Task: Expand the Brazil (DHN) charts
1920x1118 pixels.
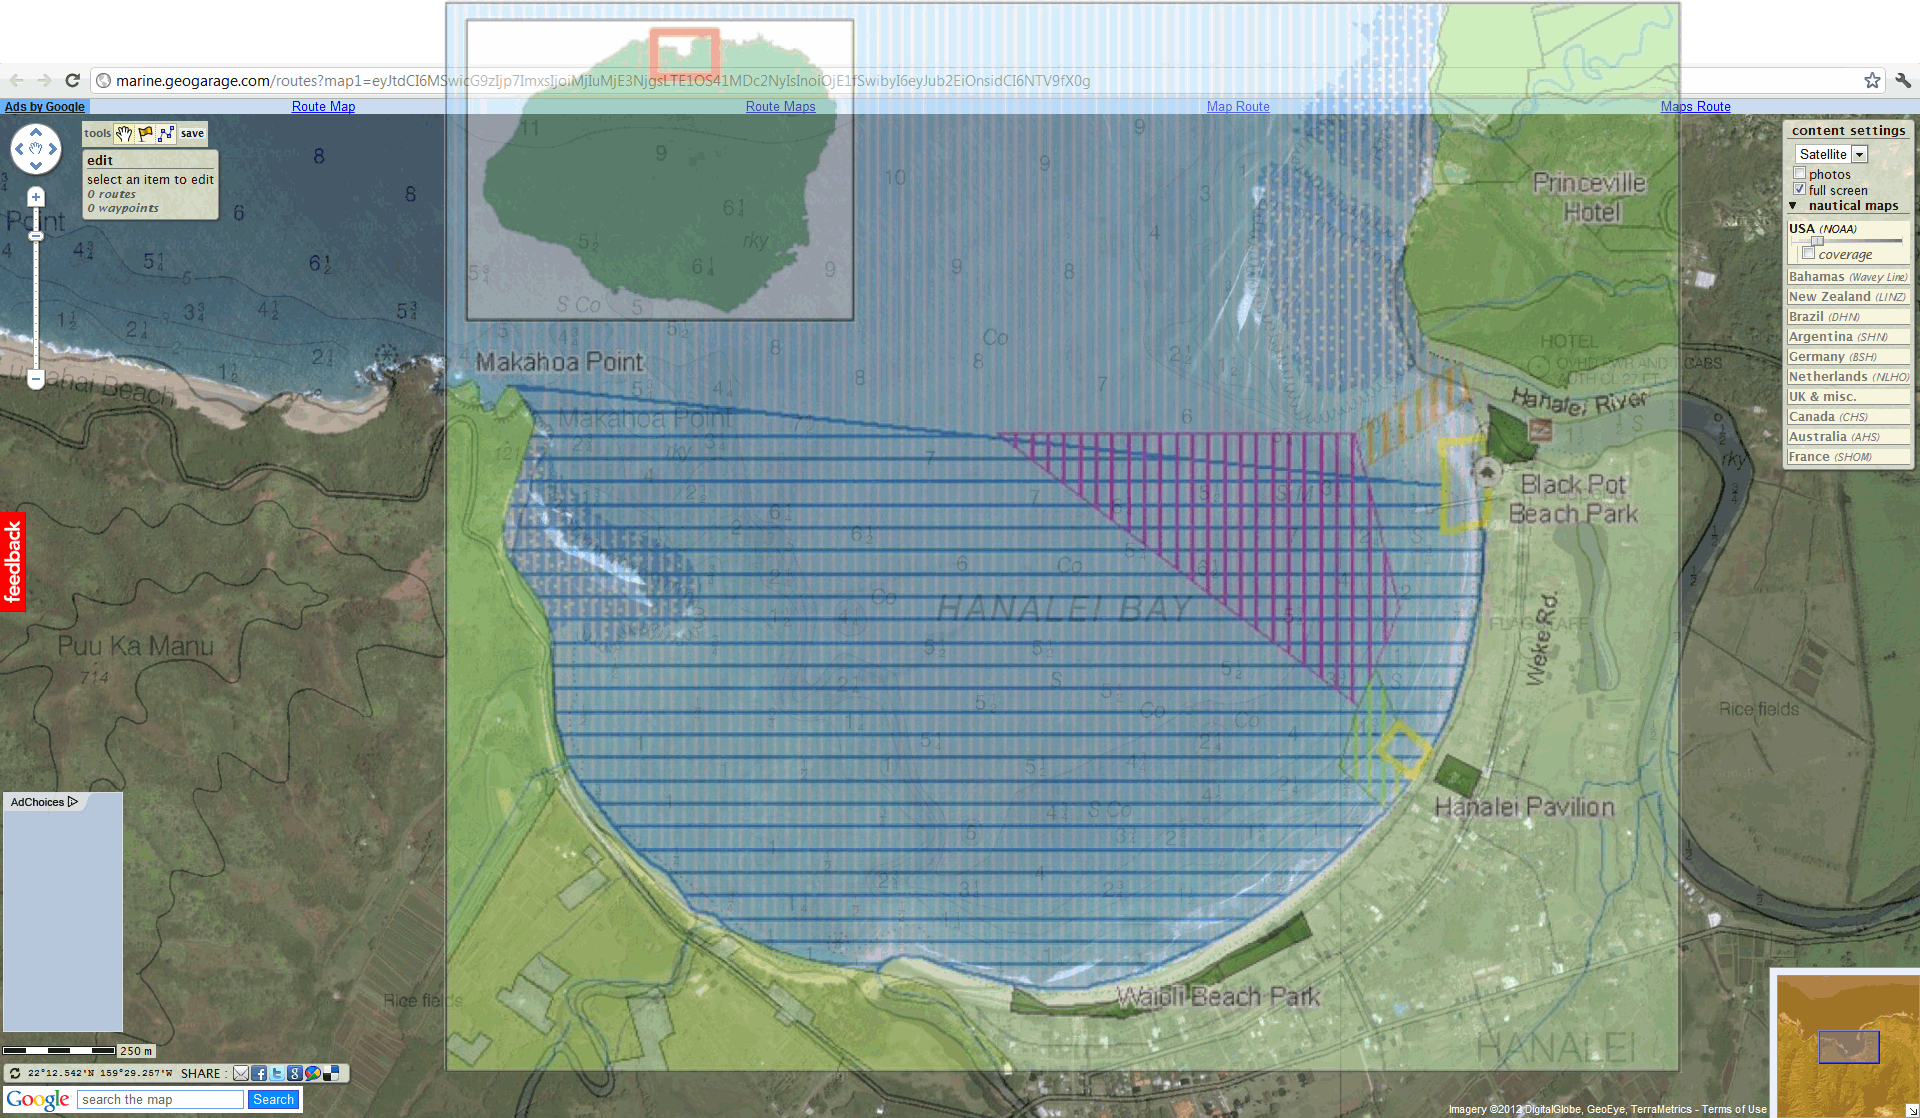Action: (x=1848, y=317)
